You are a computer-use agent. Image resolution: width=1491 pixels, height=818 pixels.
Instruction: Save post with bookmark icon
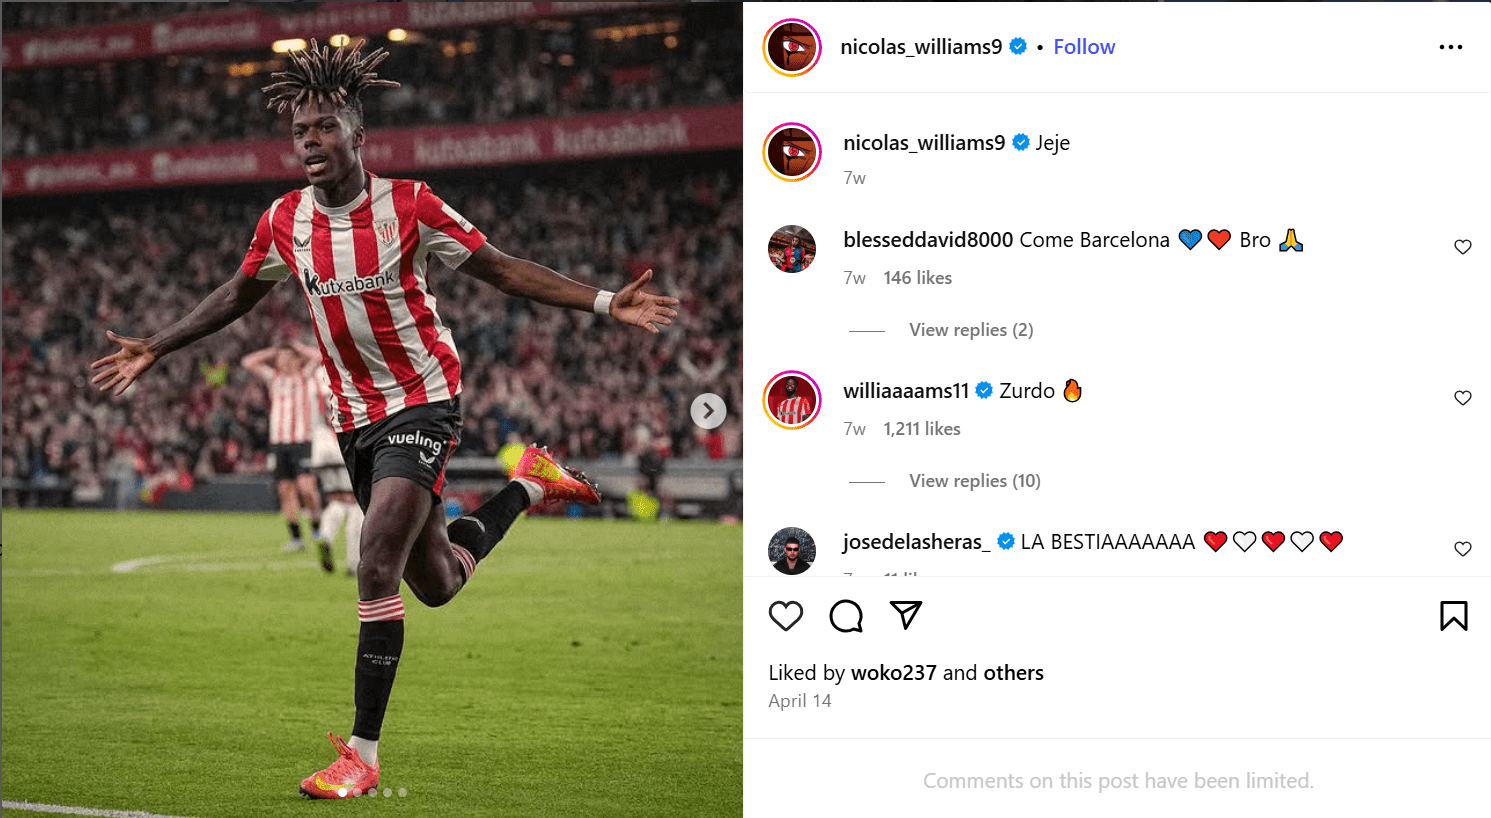[1454, 616]
